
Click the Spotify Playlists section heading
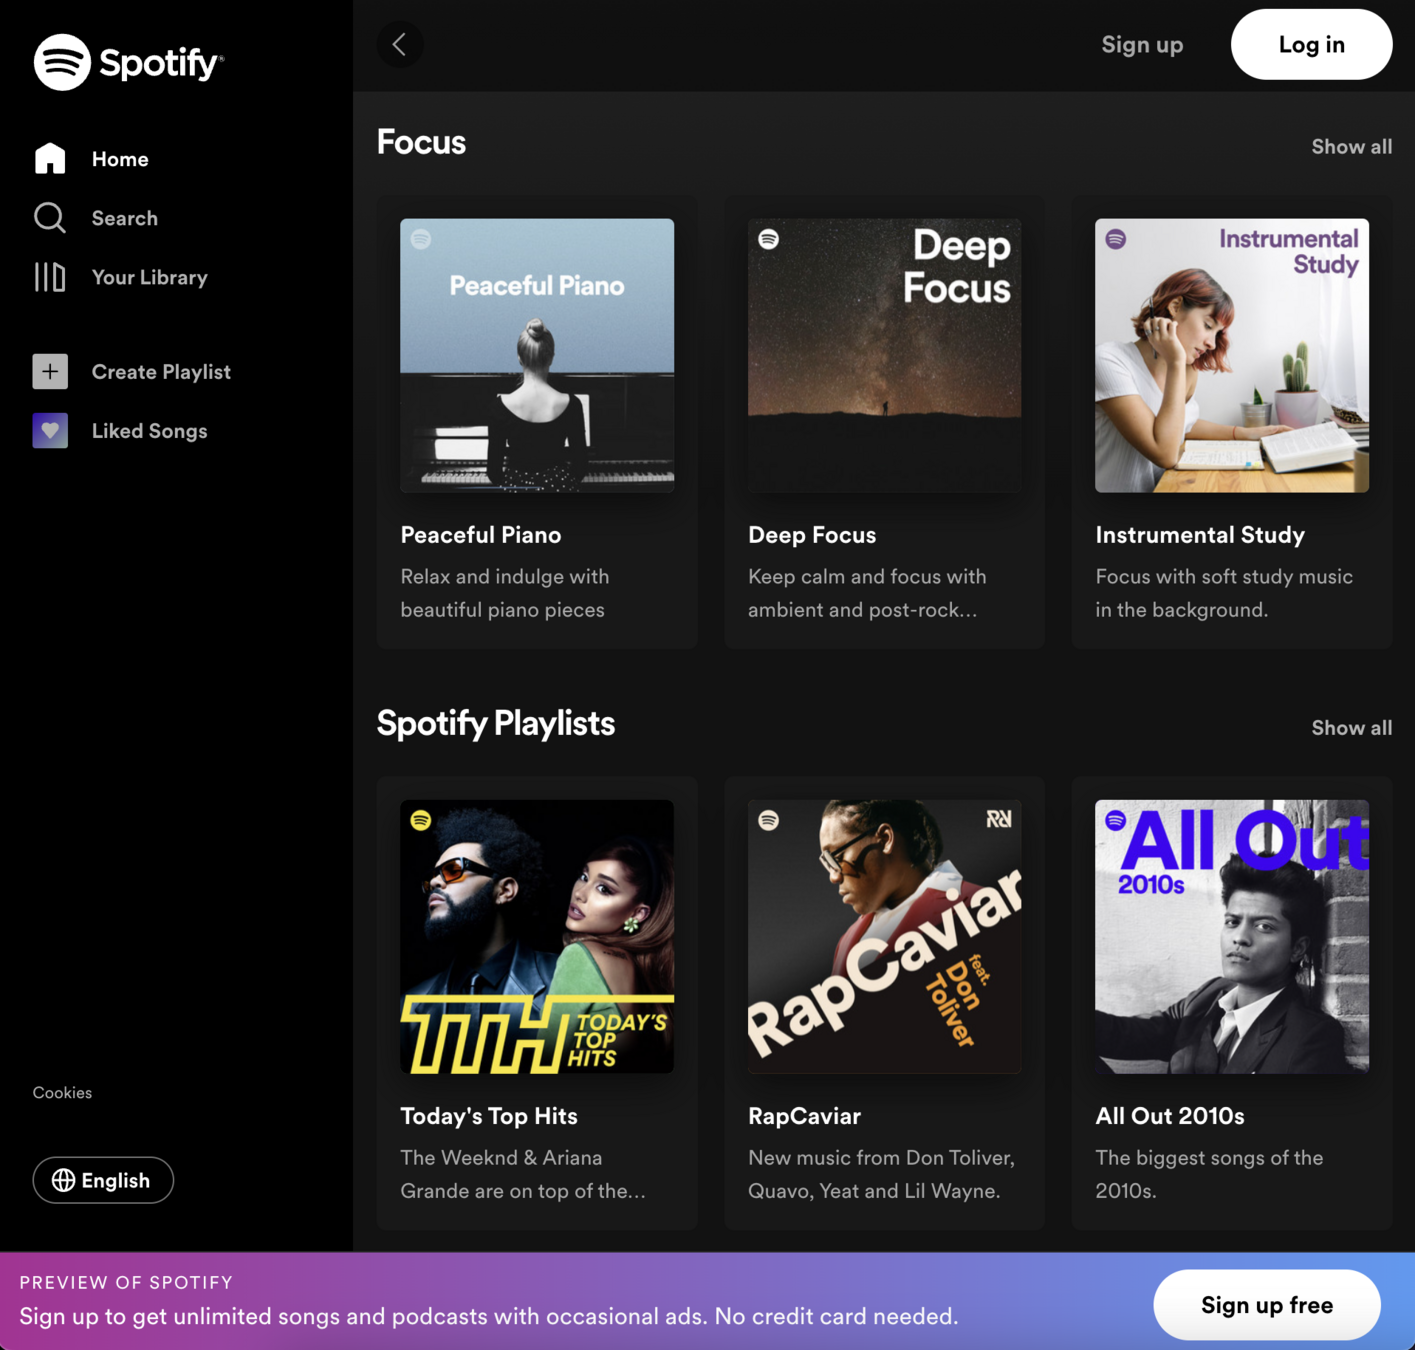(x=496, y=723)
